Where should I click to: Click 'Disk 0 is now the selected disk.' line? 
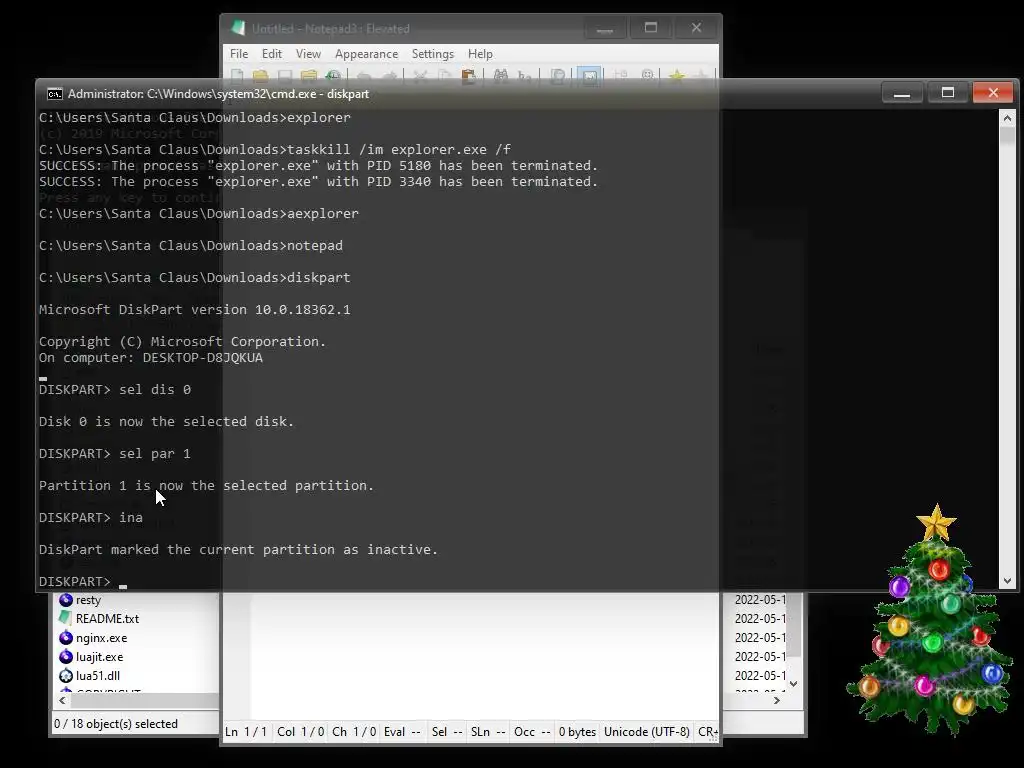(x=167, y=422)
